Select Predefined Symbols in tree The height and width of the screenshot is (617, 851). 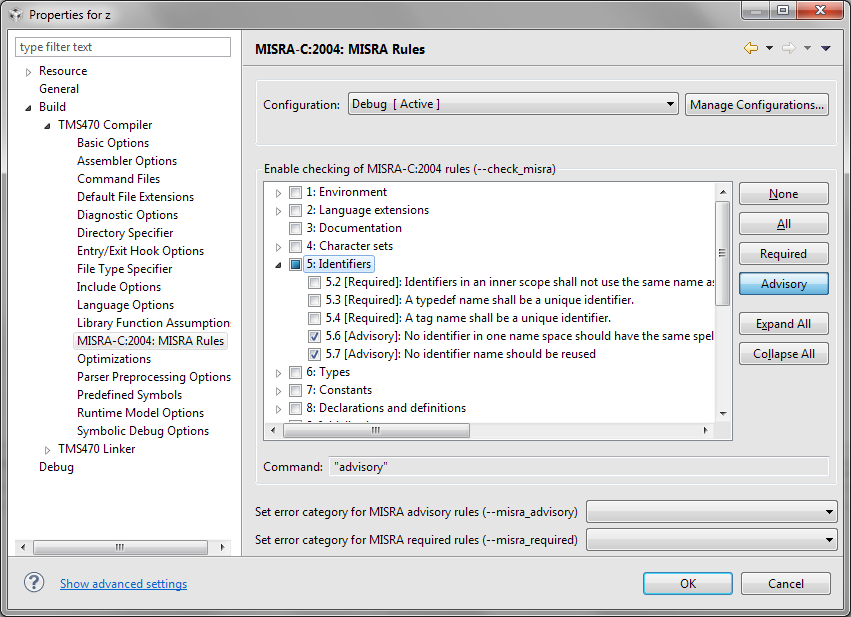(129, 395)
